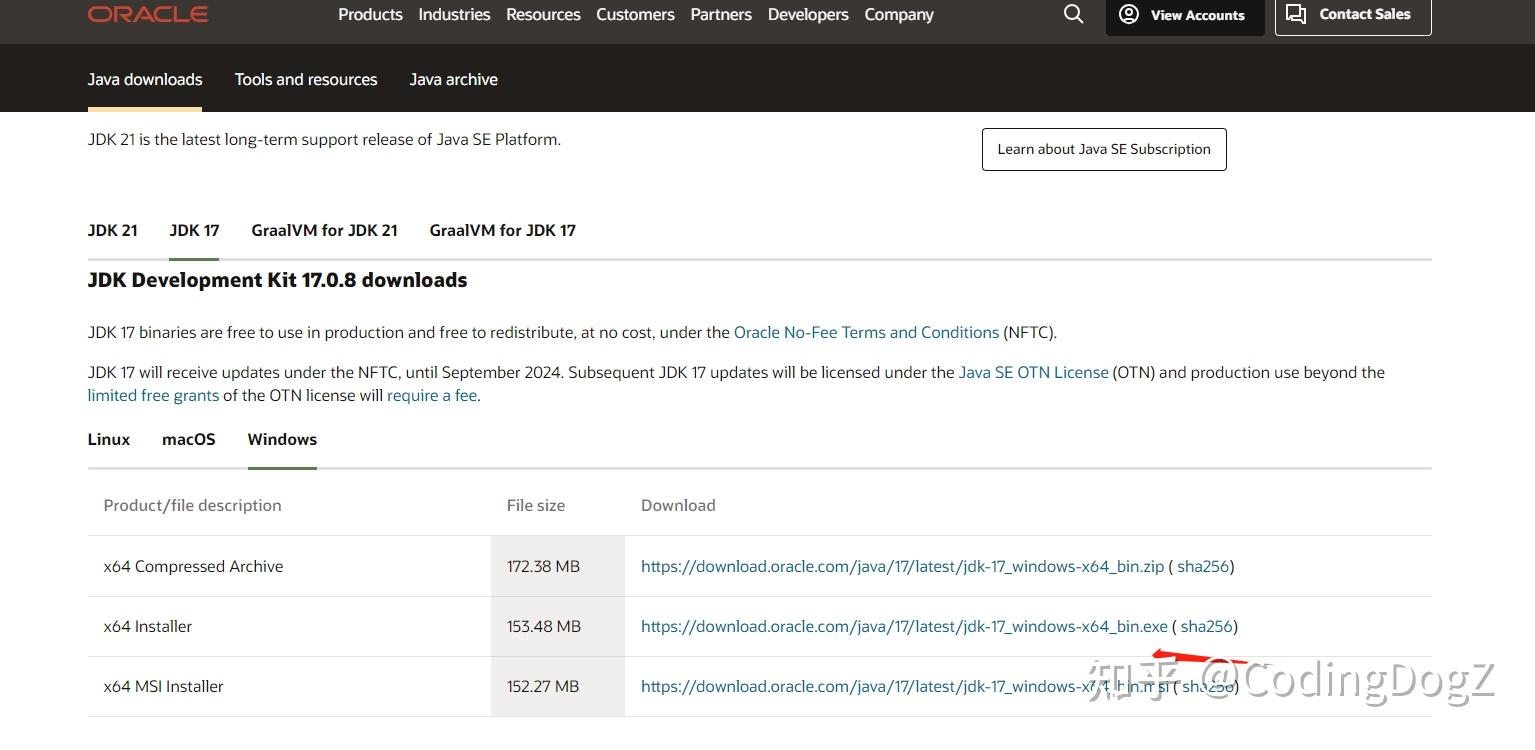Click the limited free grants link
This screenshot has width=1535, height=750.
point(153,396)
